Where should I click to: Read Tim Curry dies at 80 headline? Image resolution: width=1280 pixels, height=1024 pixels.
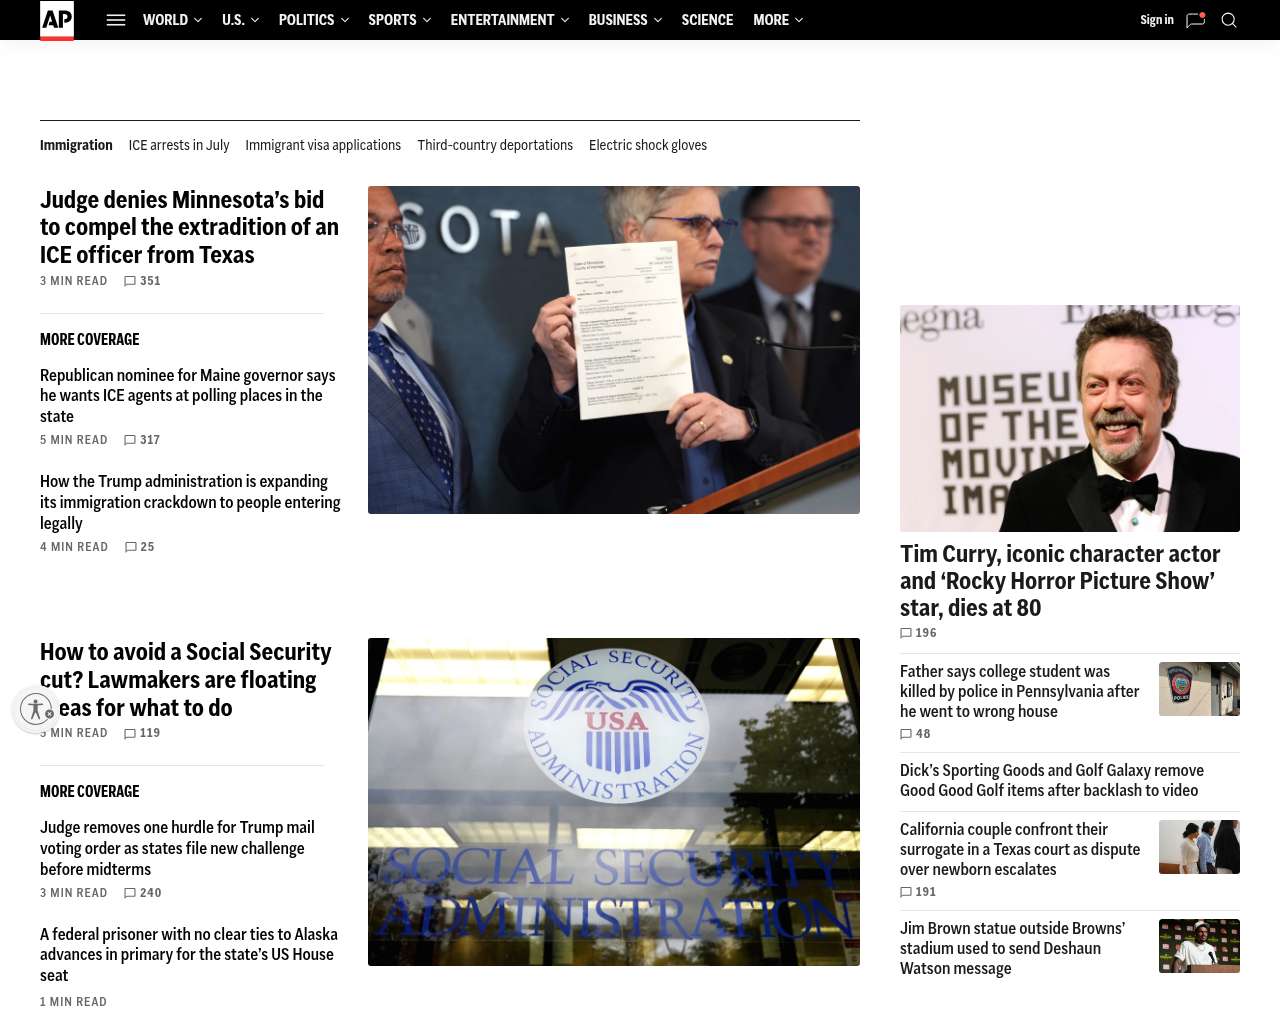pos(1060,581)
